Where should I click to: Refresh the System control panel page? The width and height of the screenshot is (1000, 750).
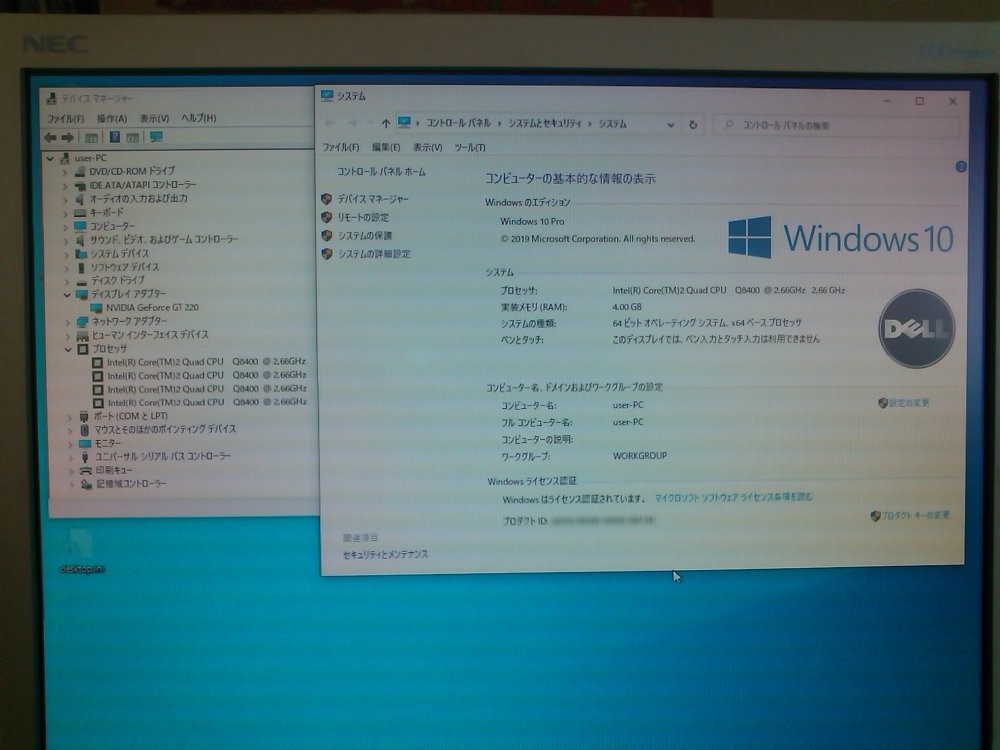tap(693, 125)
